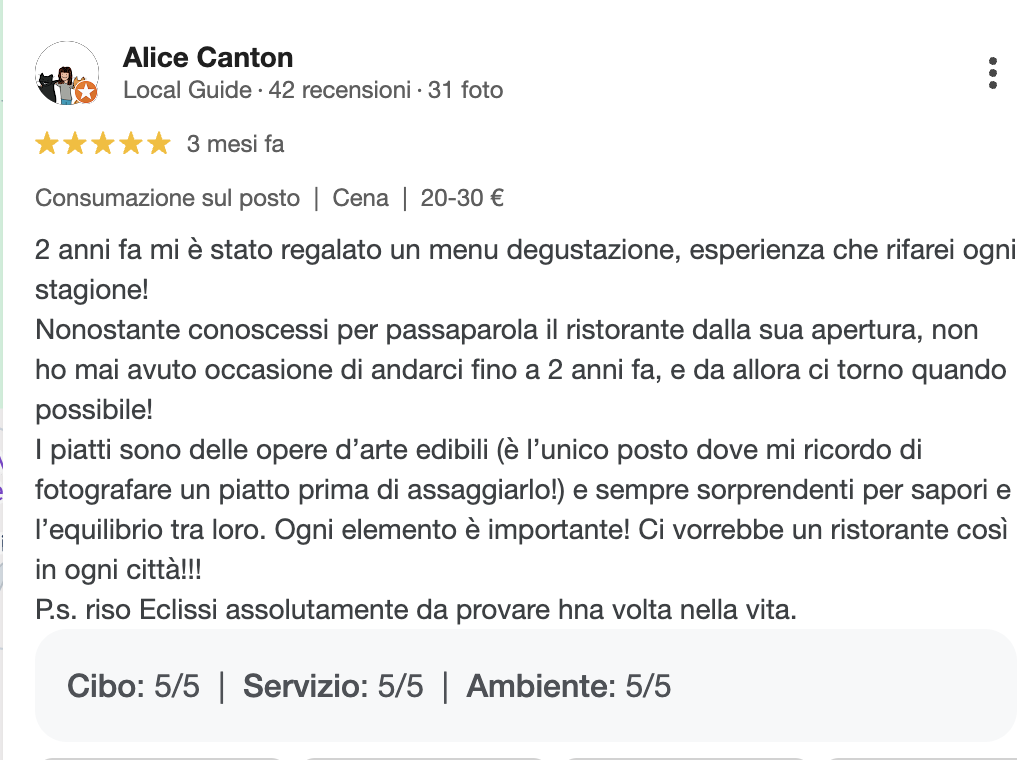The image size is (1033, 760).
Task: Open the Alice Canton reviewer name link
Action: click(x=208, y=58)
